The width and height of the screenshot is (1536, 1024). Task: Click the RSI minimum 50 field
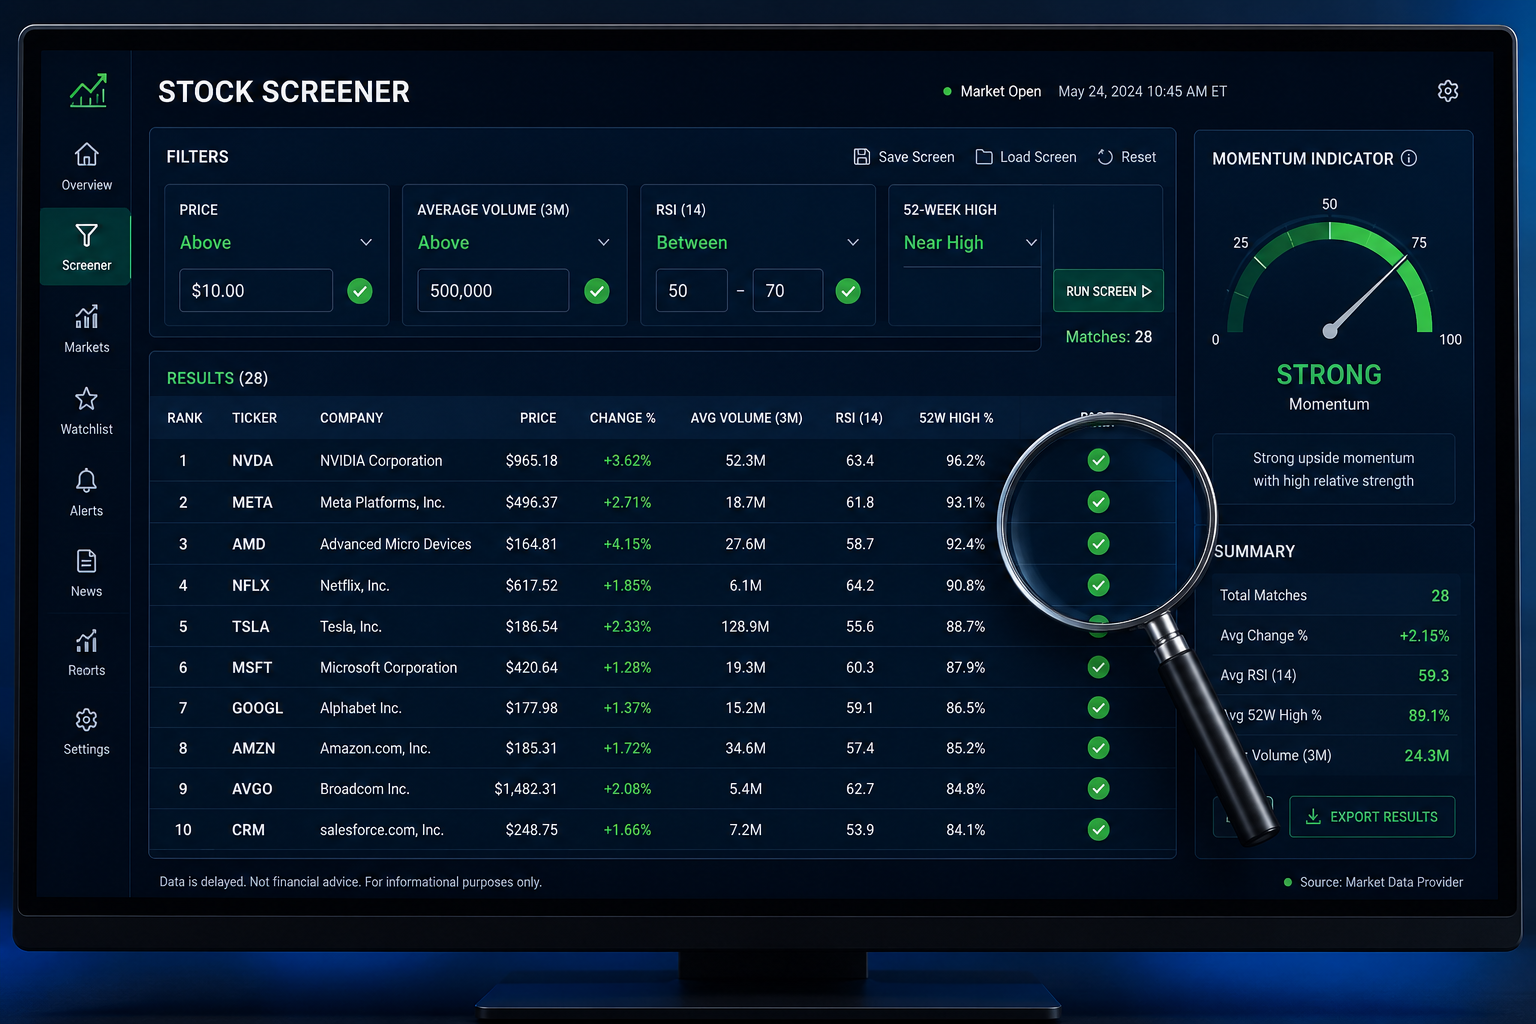691,291
